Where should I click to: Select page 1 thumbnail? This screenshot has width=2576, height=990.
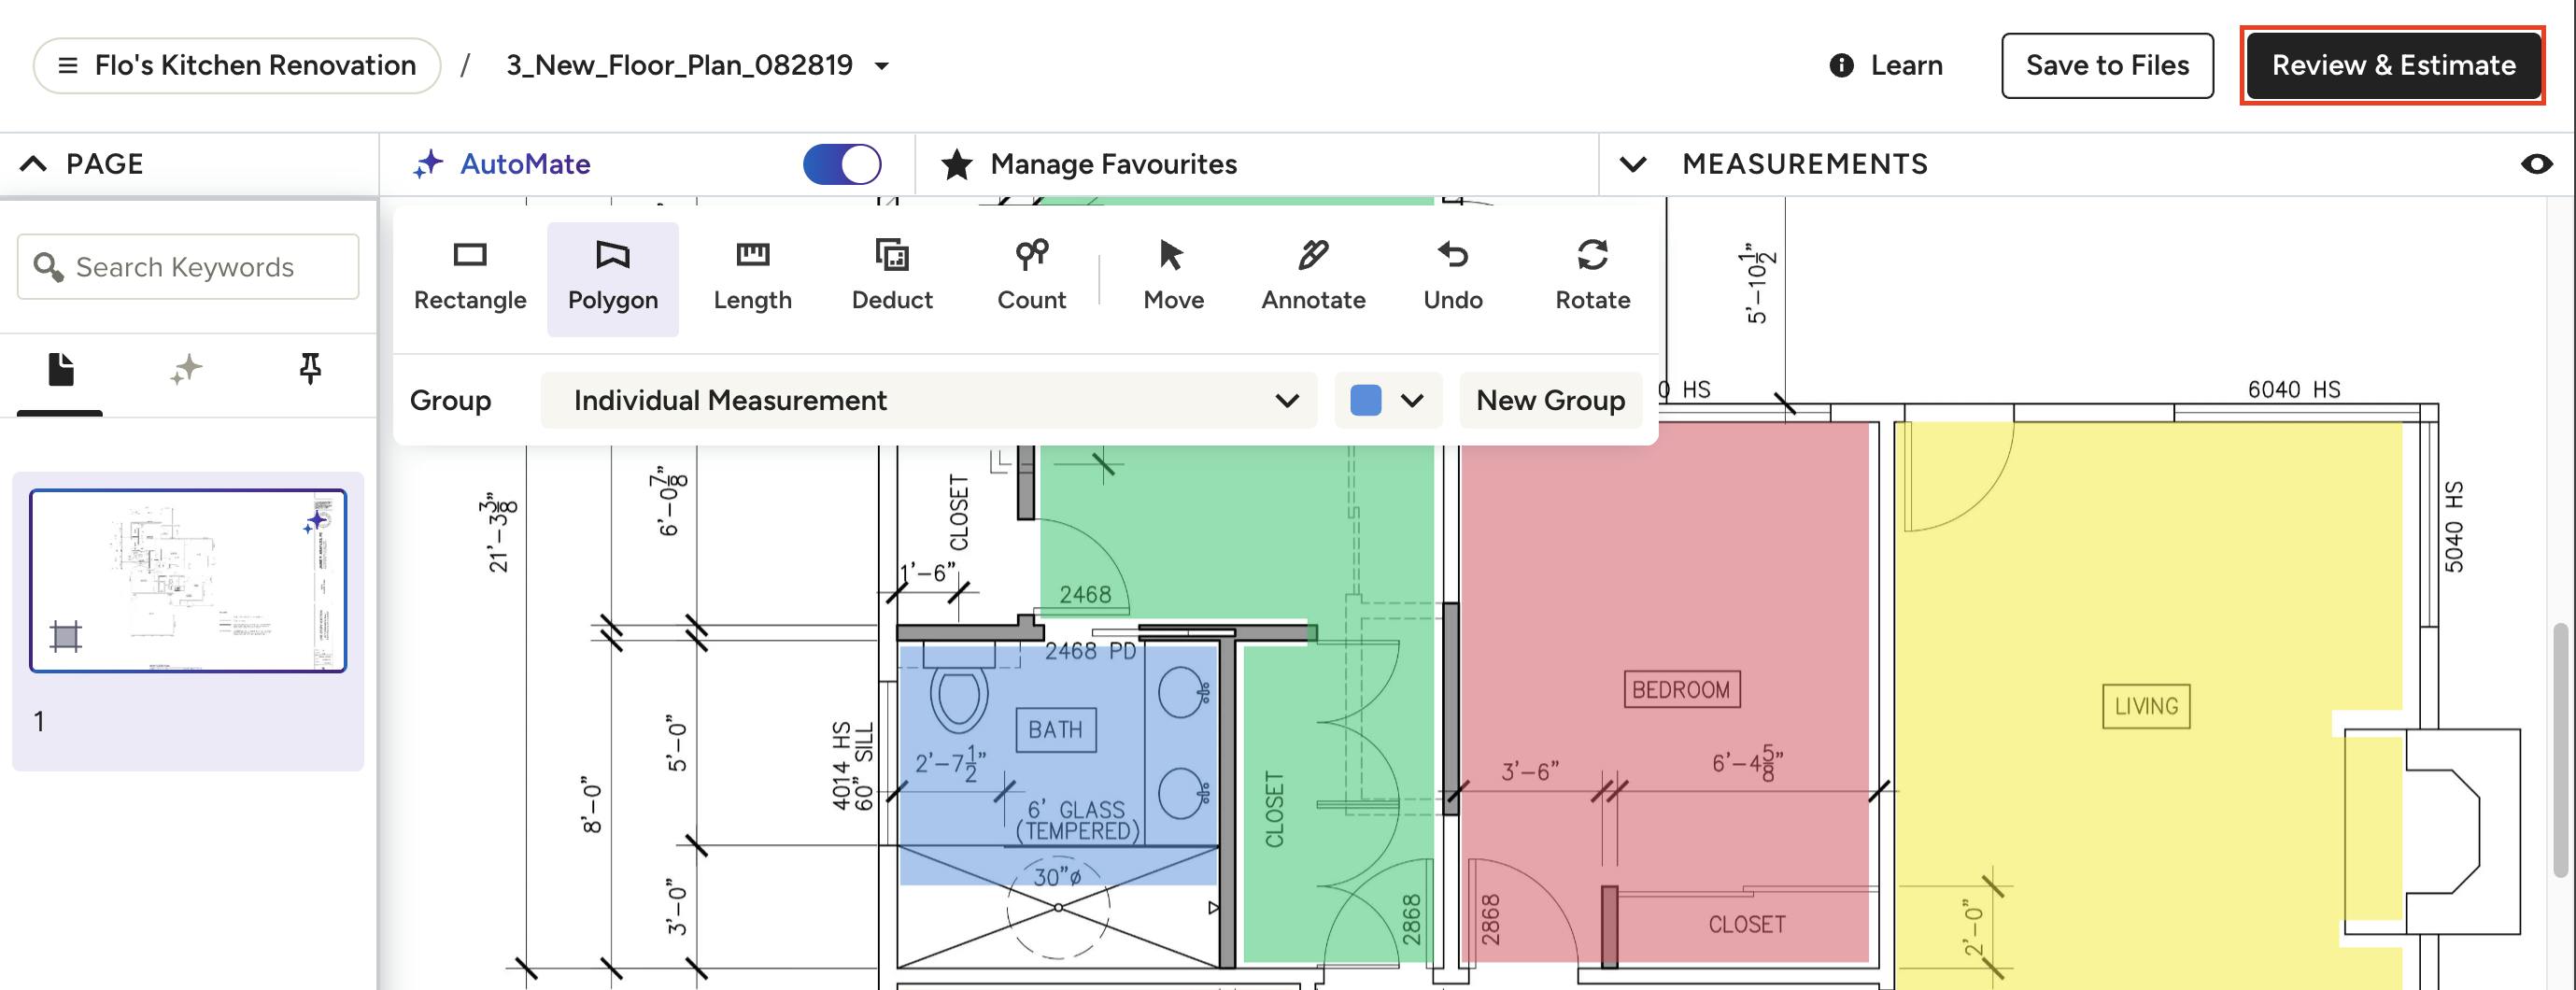(188, 580)
